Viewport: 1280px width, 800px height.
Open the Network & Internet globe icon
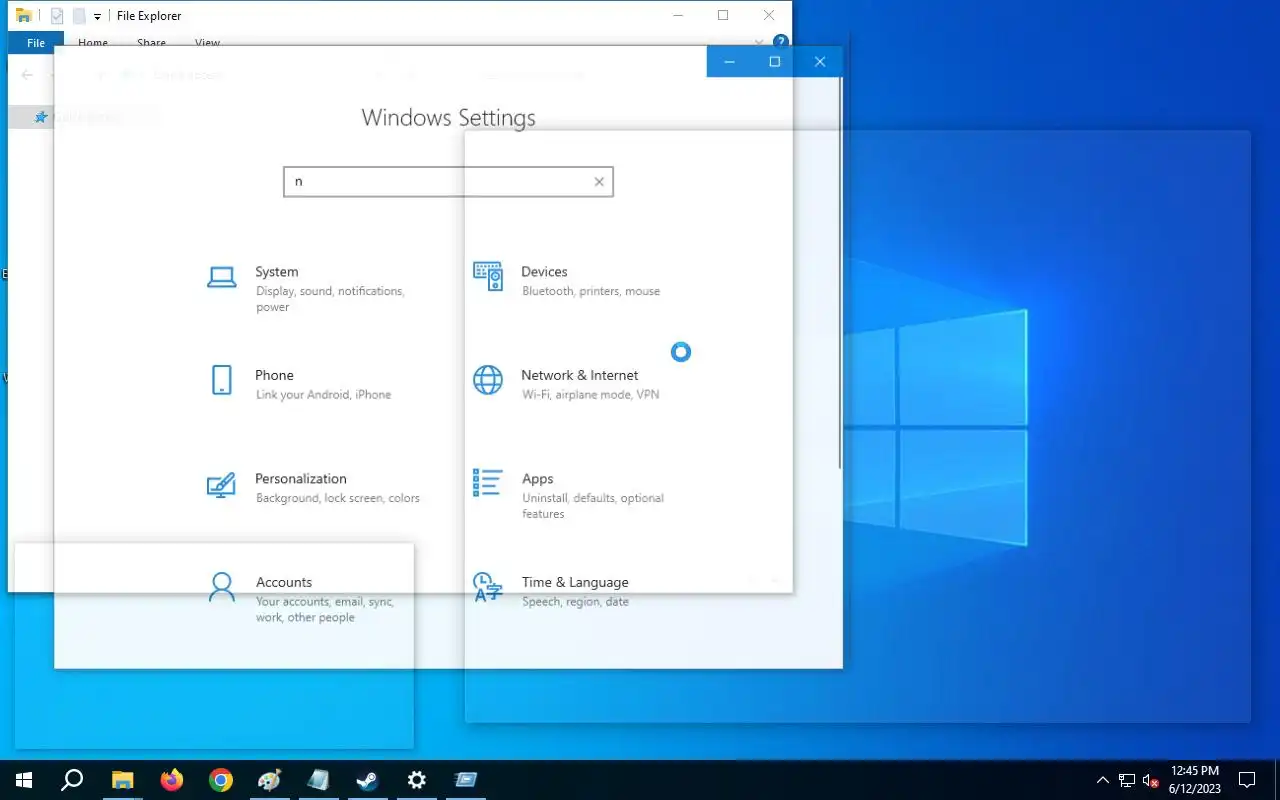[x=488, y=380]
